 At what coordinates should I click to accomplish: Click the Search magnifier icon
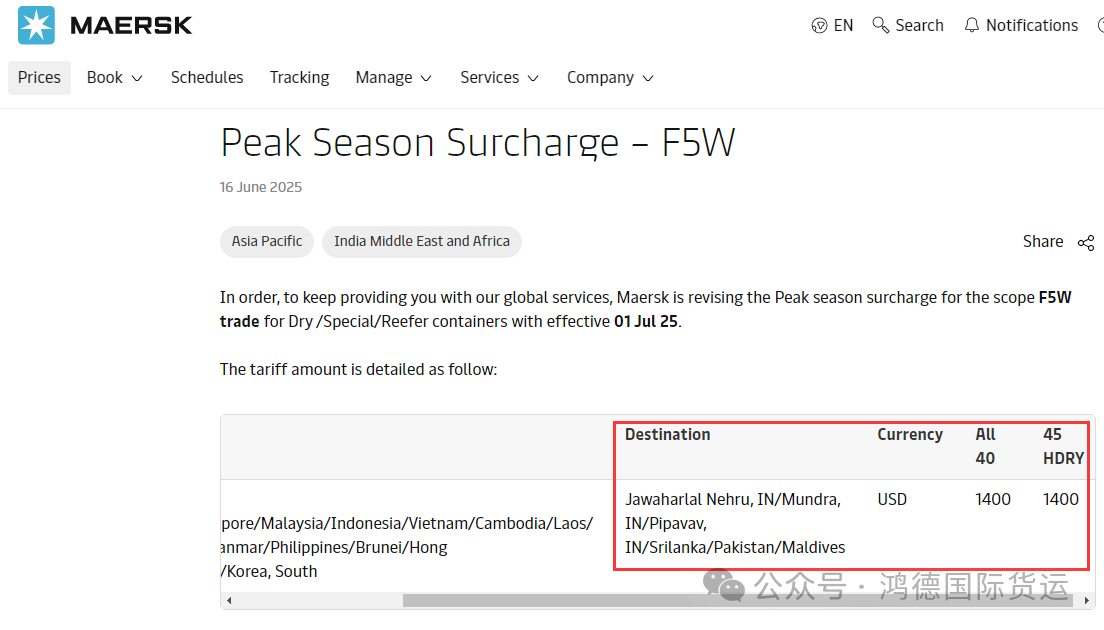point(880,25)
